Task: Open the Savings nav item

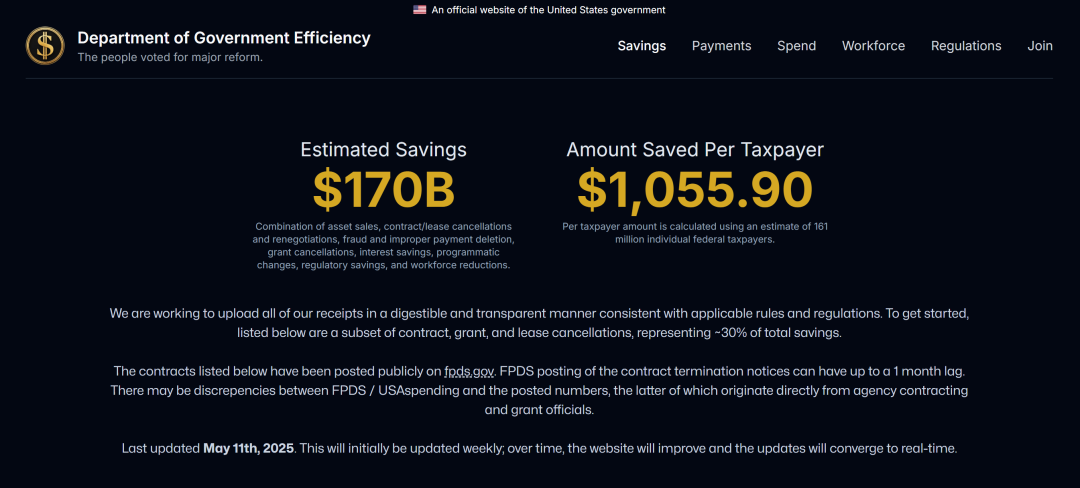Action: tap(641, 46)
